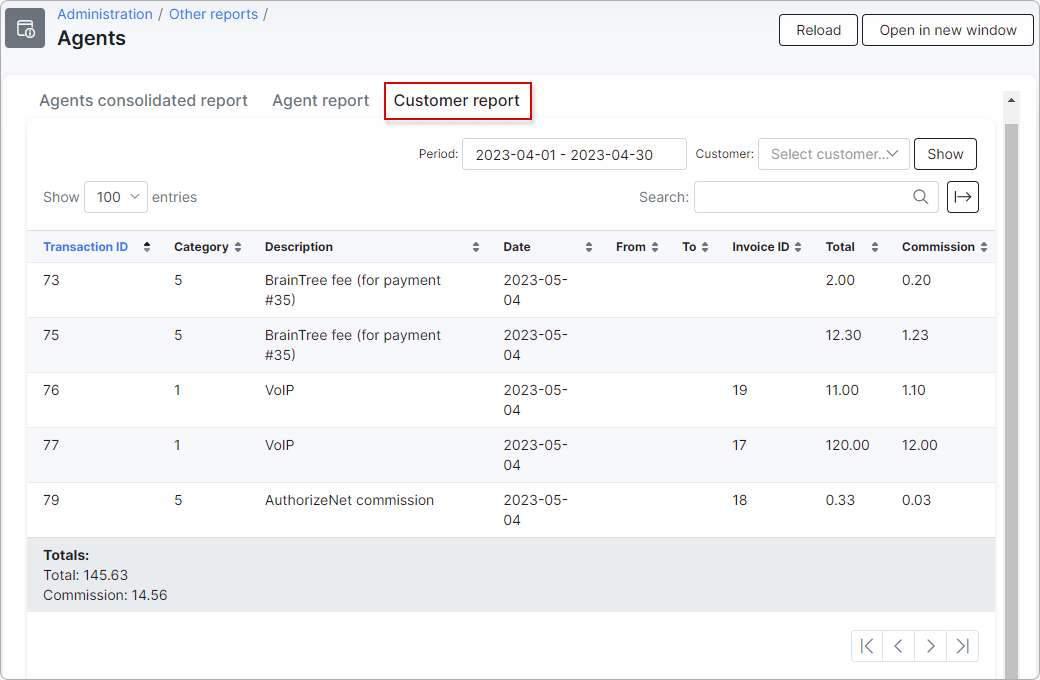
Task: Sort table by From column
Action: [655, 247]
